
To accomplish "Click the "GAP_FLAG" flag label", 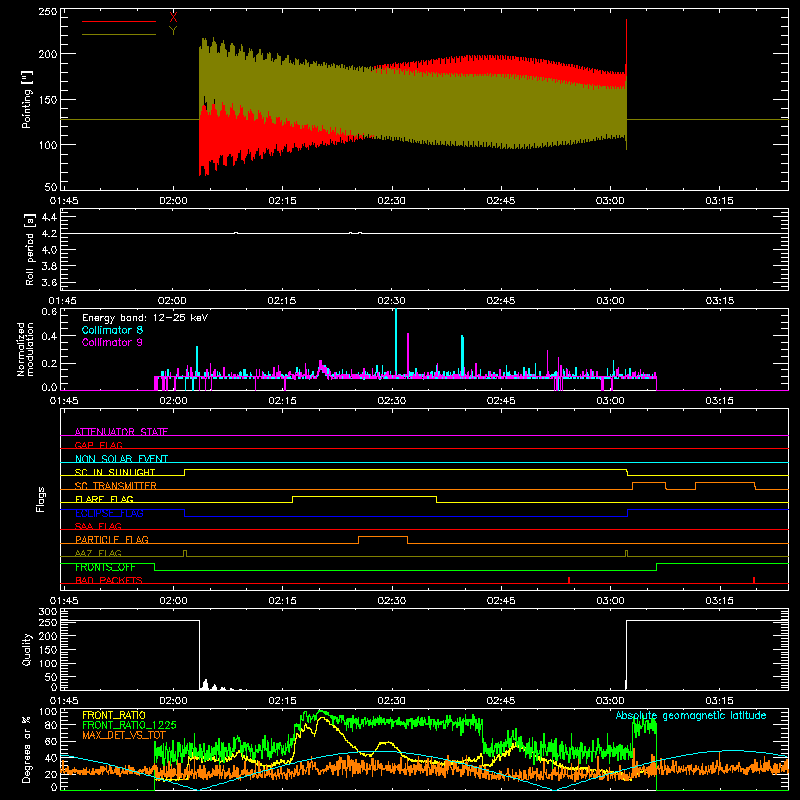I will [98, 445].
